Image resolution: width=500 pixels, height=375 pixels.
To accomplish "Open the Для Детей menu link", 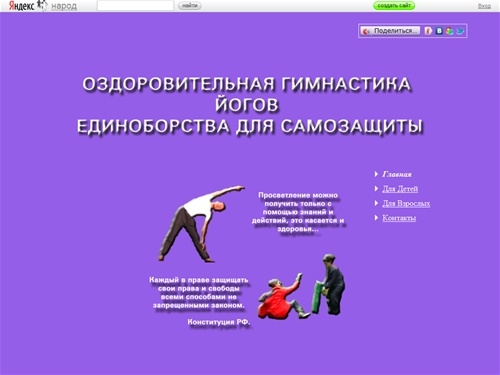I will coord(400,189).
